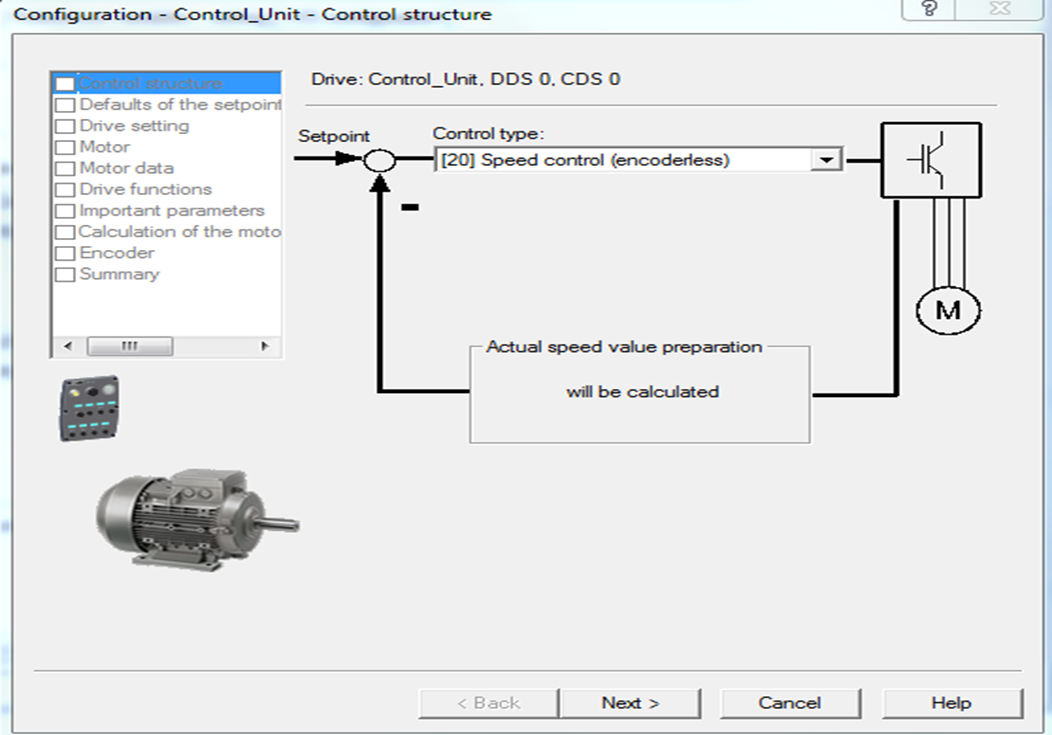Viewport: 1052px width, 735px height.
Task: Click the list scroll right arrow
Action: (265, 346)
